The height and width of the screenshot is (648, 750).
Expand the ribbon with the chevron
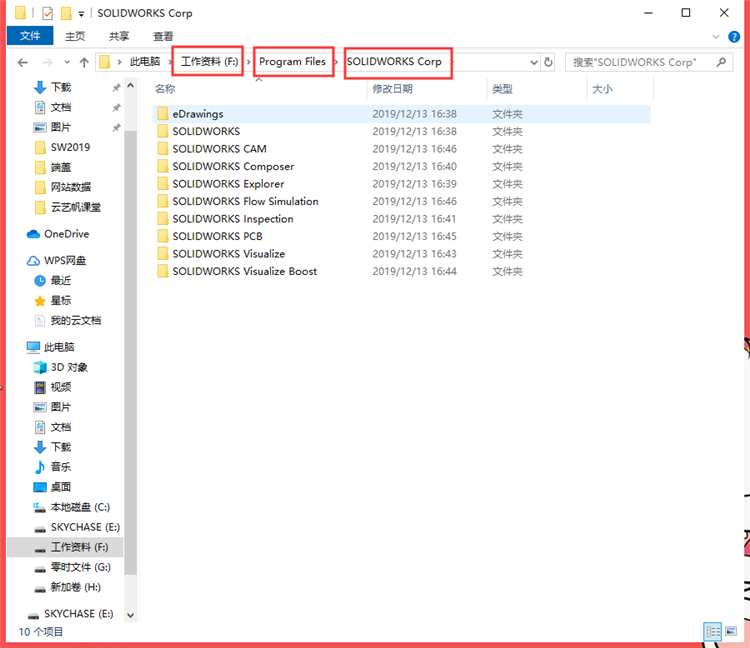tap(716, 37)
